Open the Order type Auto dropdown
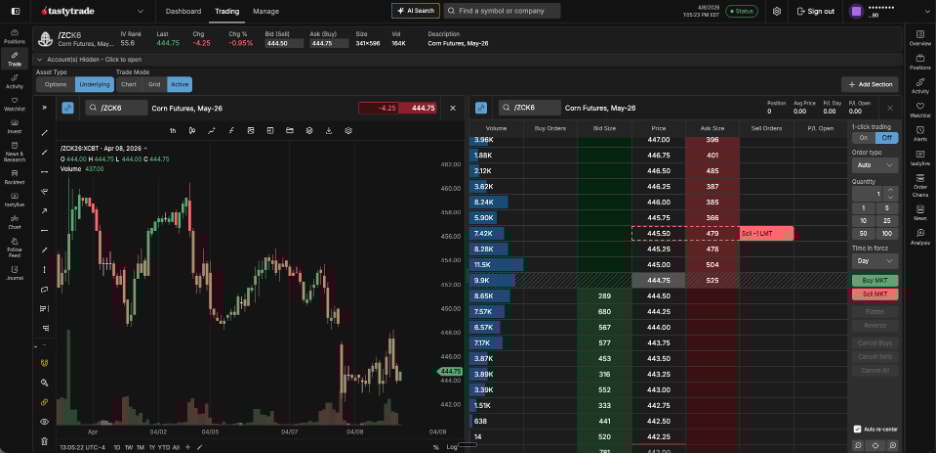 (875, 165)
